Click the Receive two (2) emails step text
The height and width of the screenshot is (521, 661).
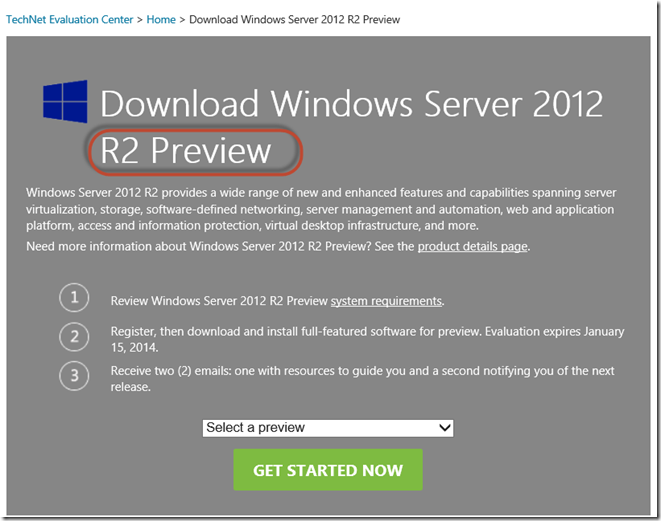click(363, 379)
